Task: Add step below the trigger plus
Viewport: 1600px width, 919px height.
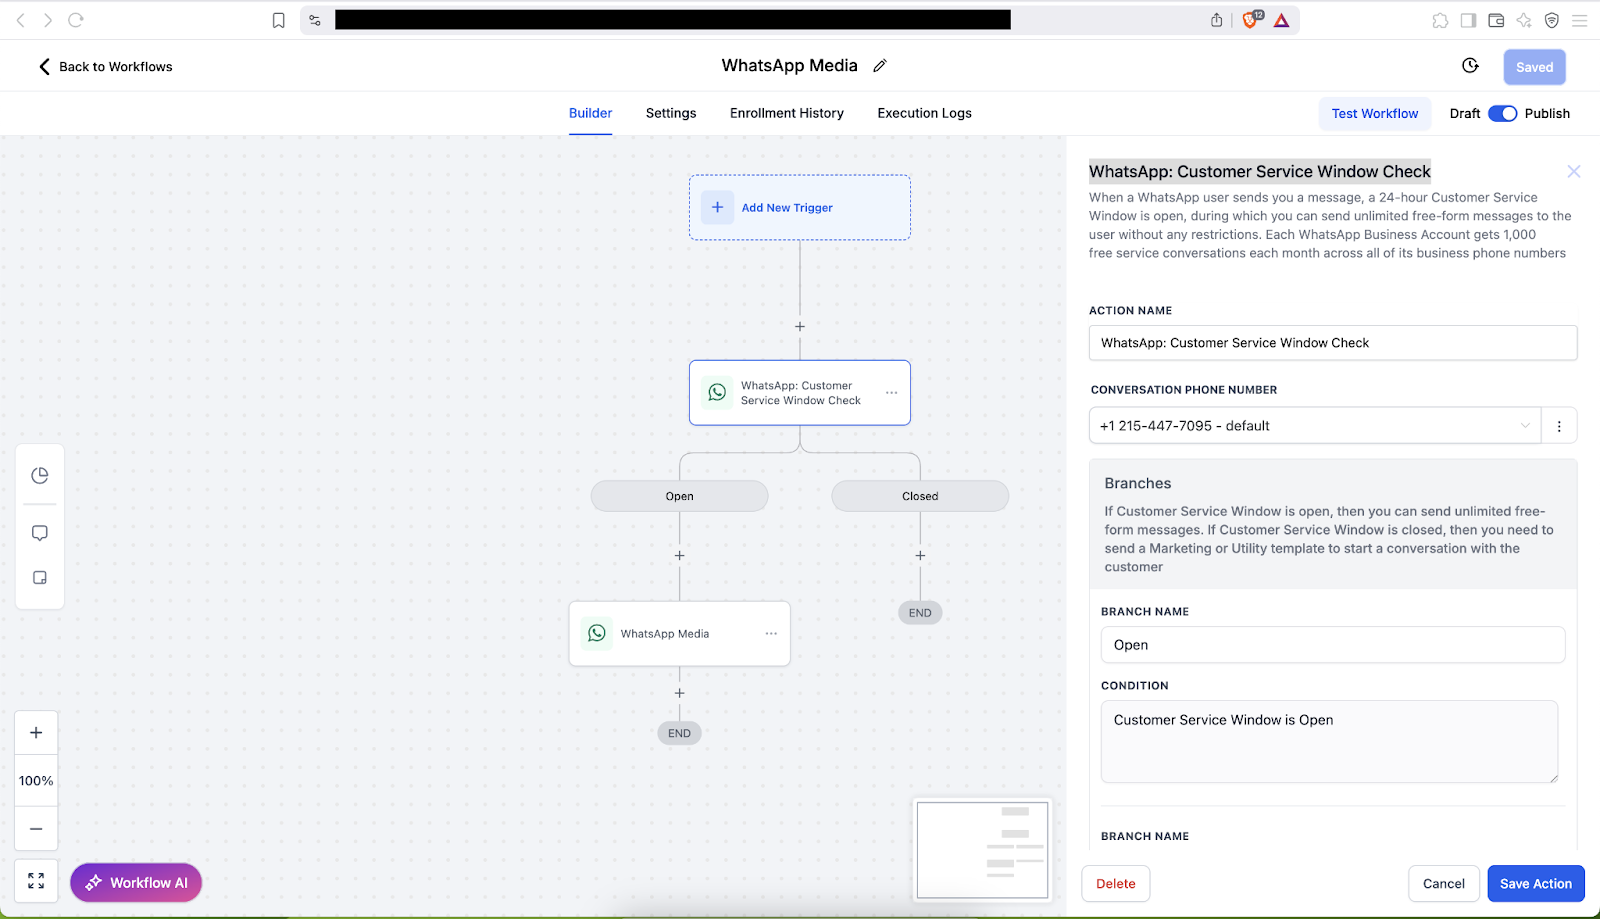Action: (800, 326)
